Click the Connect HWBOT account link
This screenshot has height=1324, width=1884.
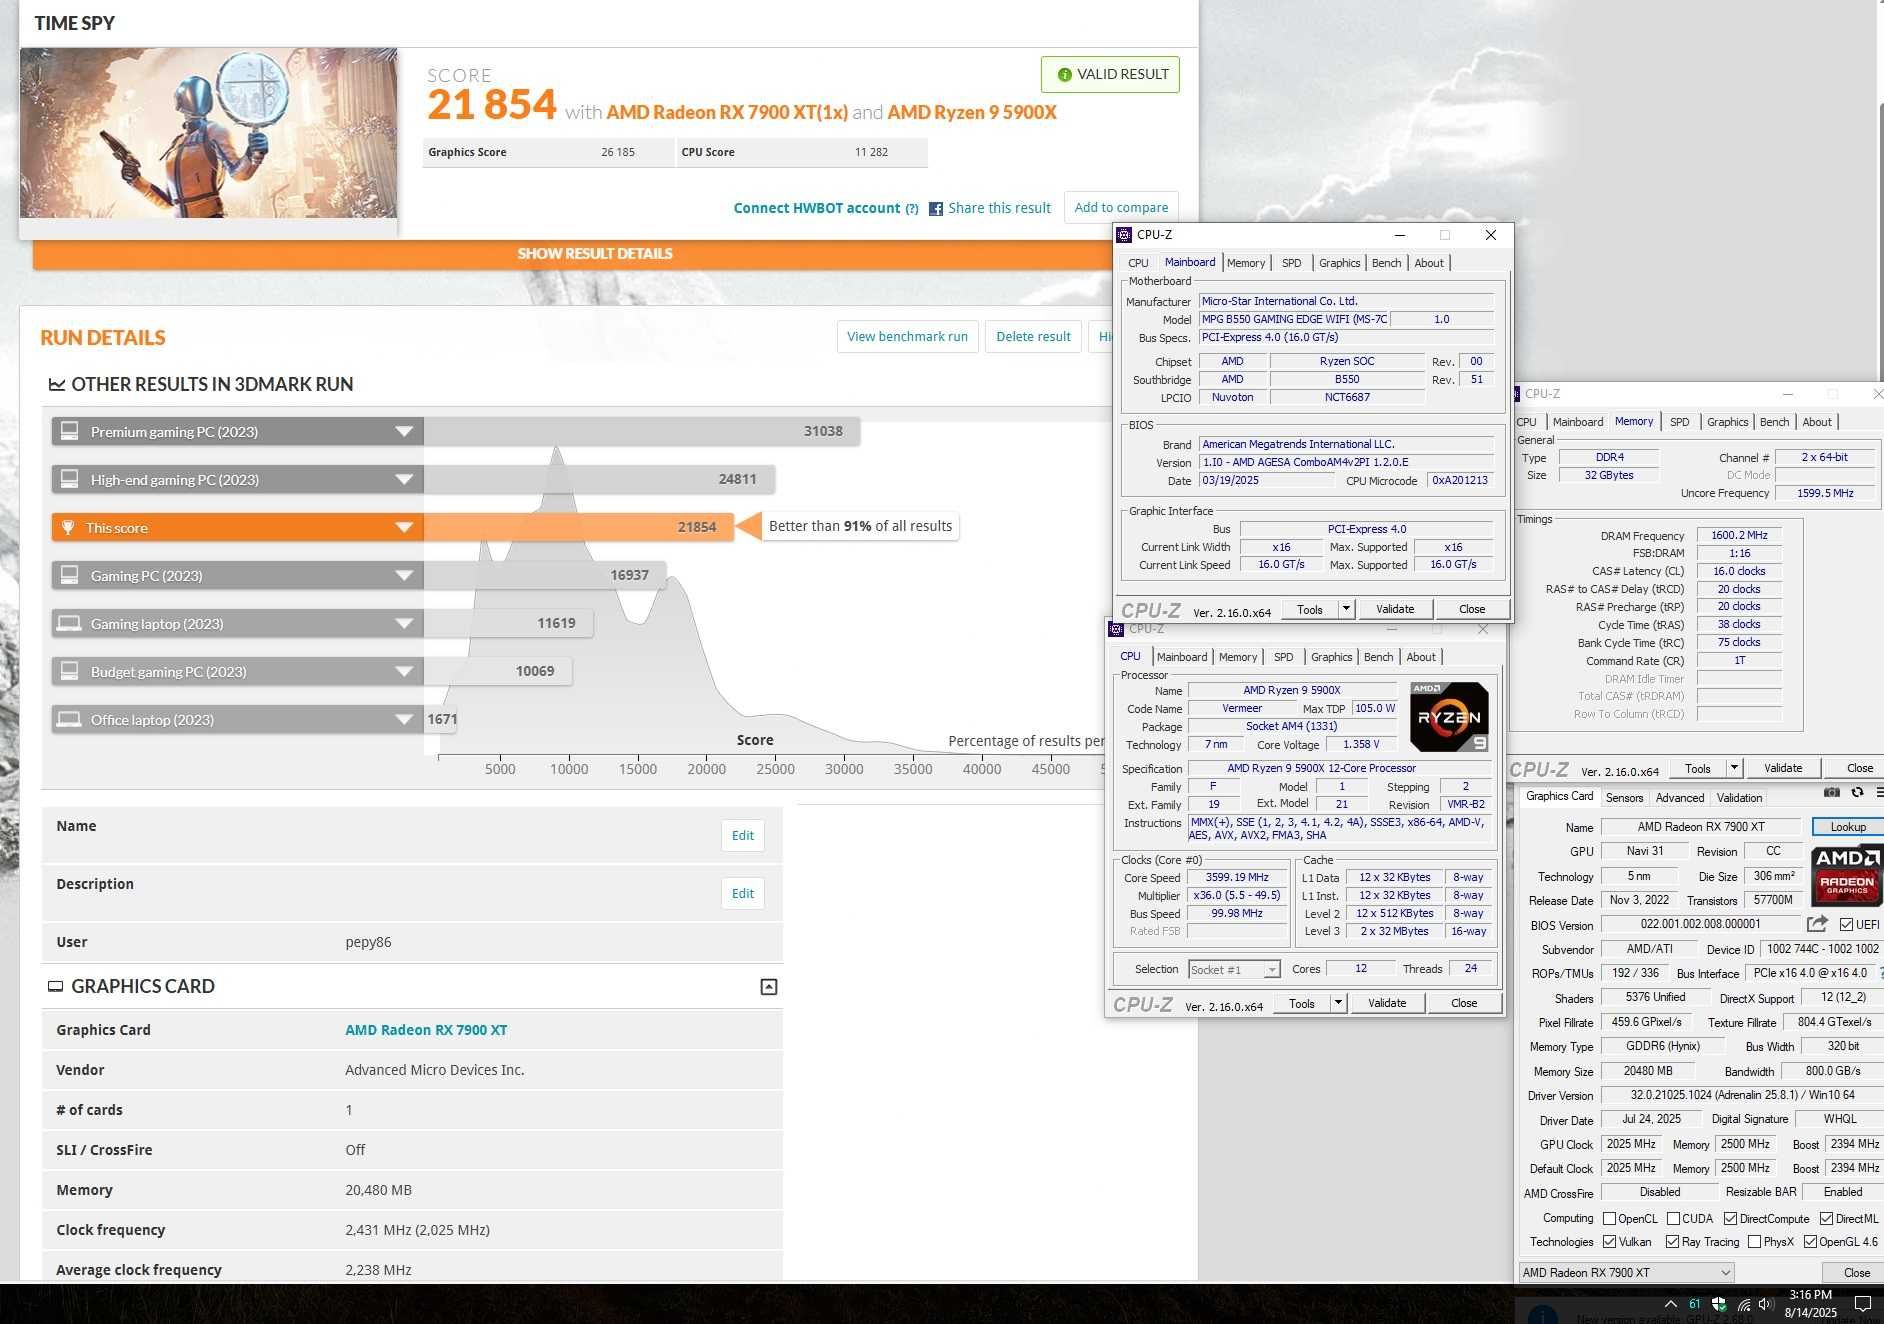click(x=817, y=209)
